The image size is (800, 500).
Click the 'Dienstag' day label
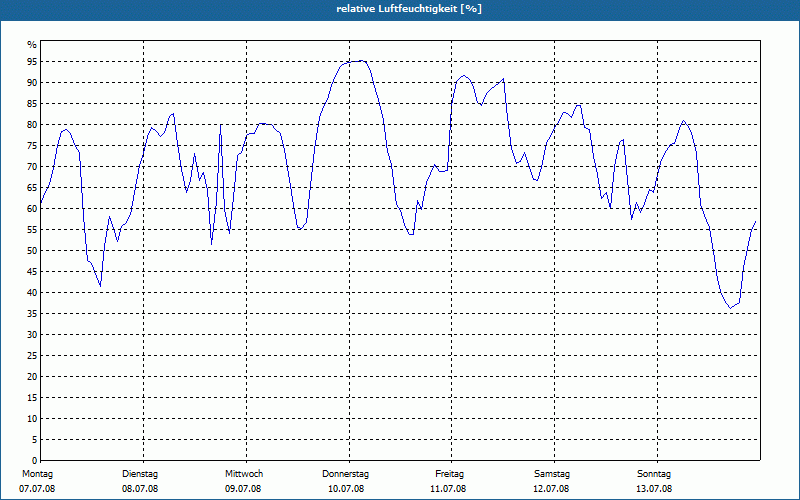tap(140, 474)
